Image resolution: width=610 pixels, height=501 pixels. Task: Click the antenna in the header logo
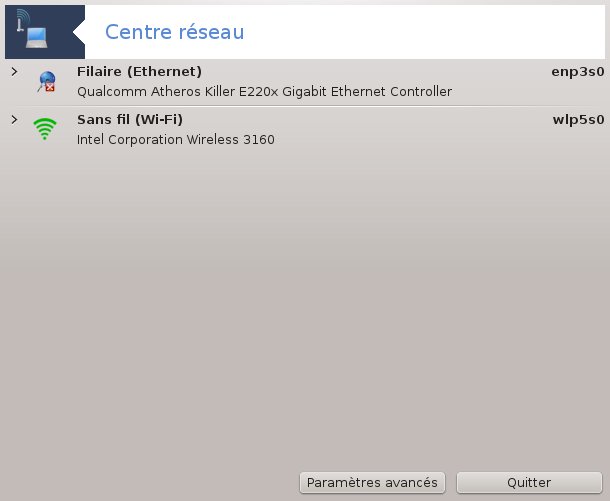[x=22, y=20]
